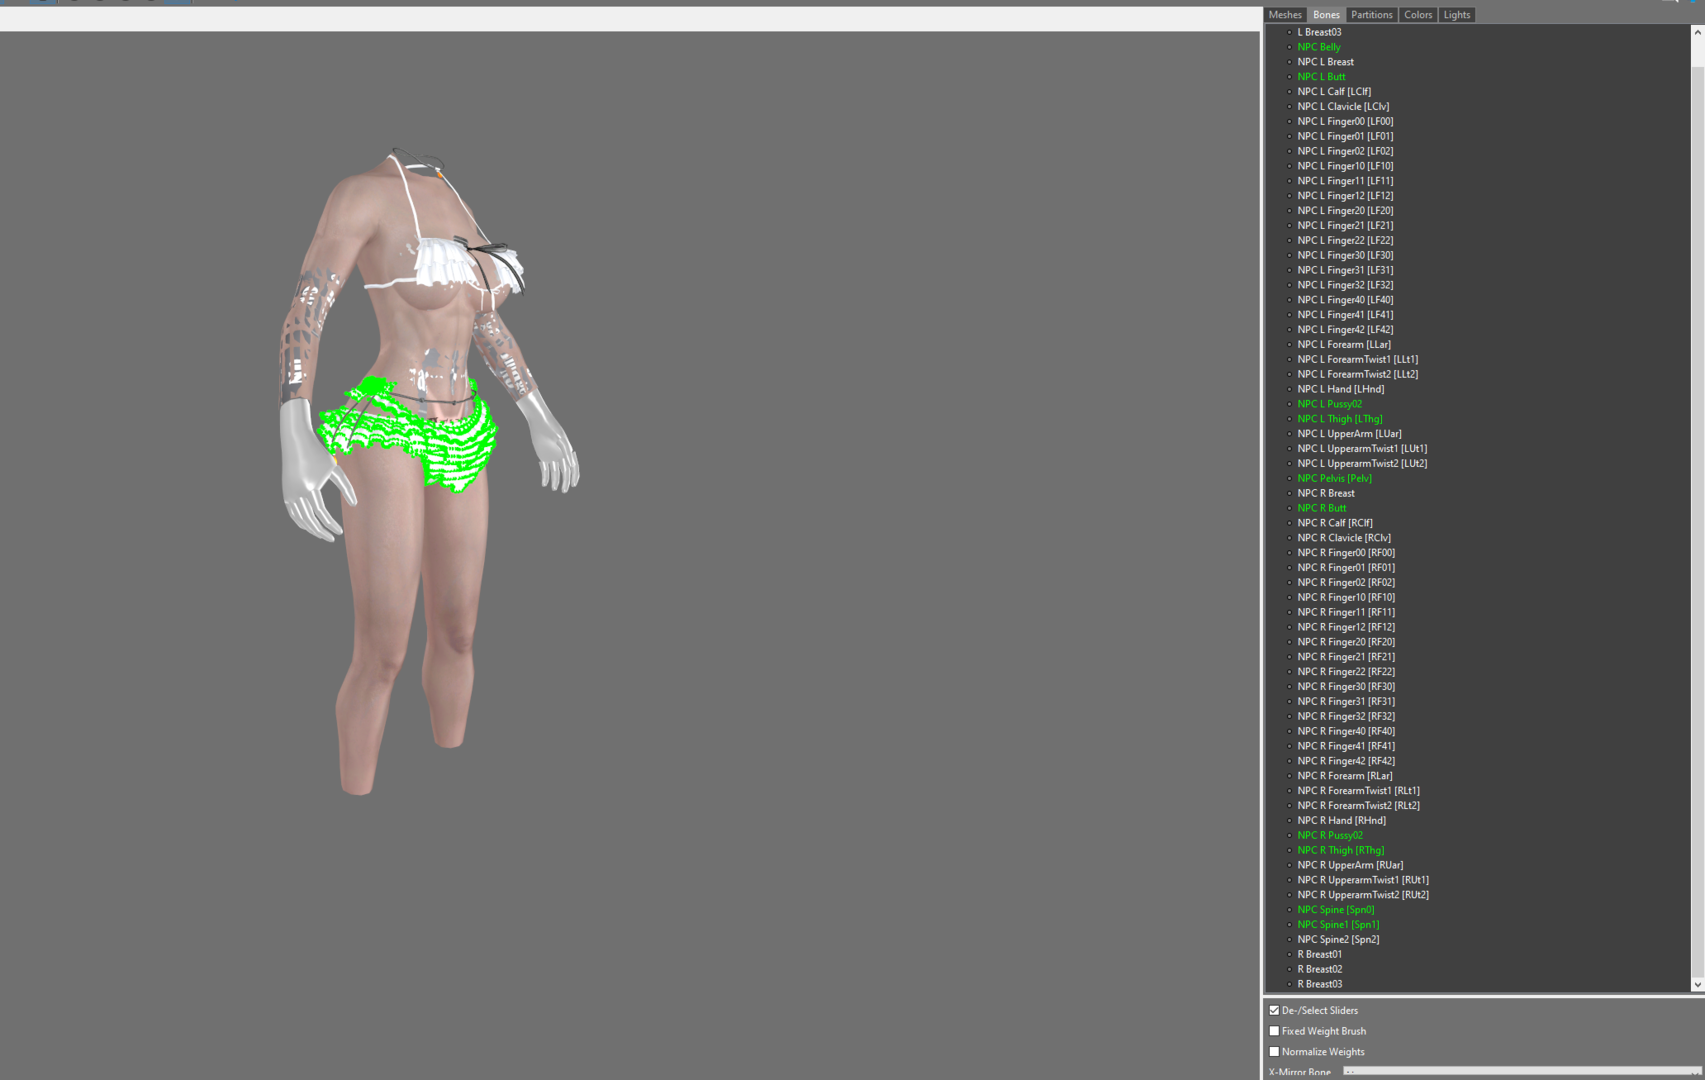Select NPC Spine [Spn0] bone
The height and width of the screenshot is (1080, 1705).
(1336, 910)
